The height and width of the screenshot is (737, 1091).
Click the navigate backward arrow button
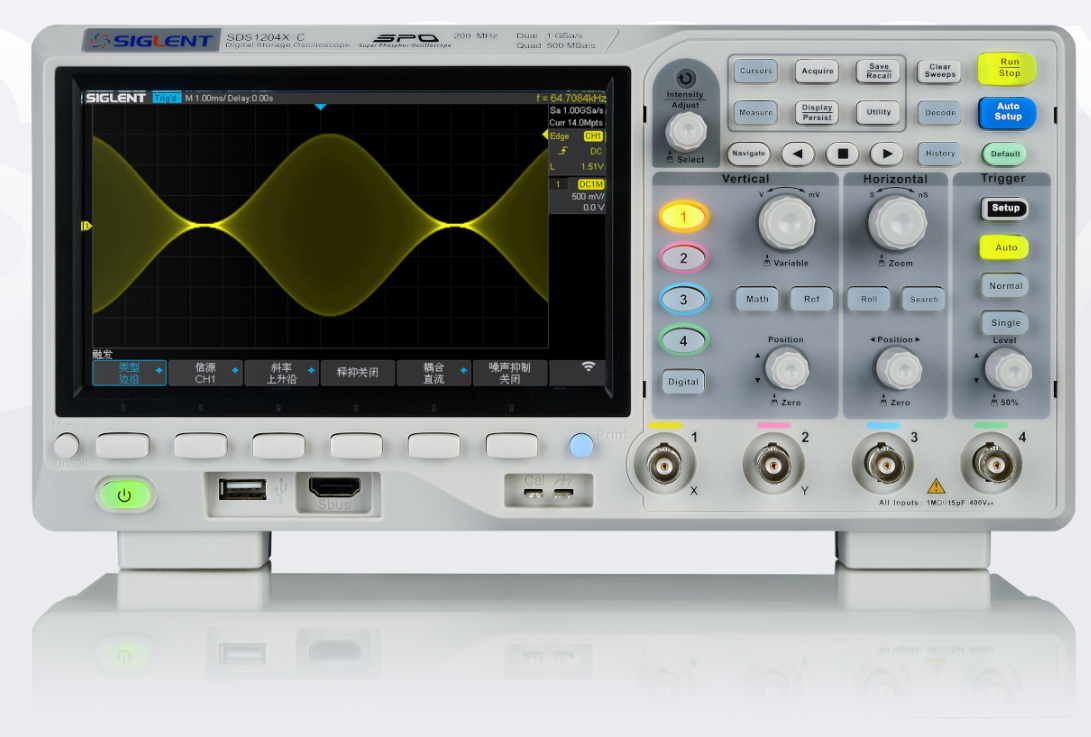(797, 154)
